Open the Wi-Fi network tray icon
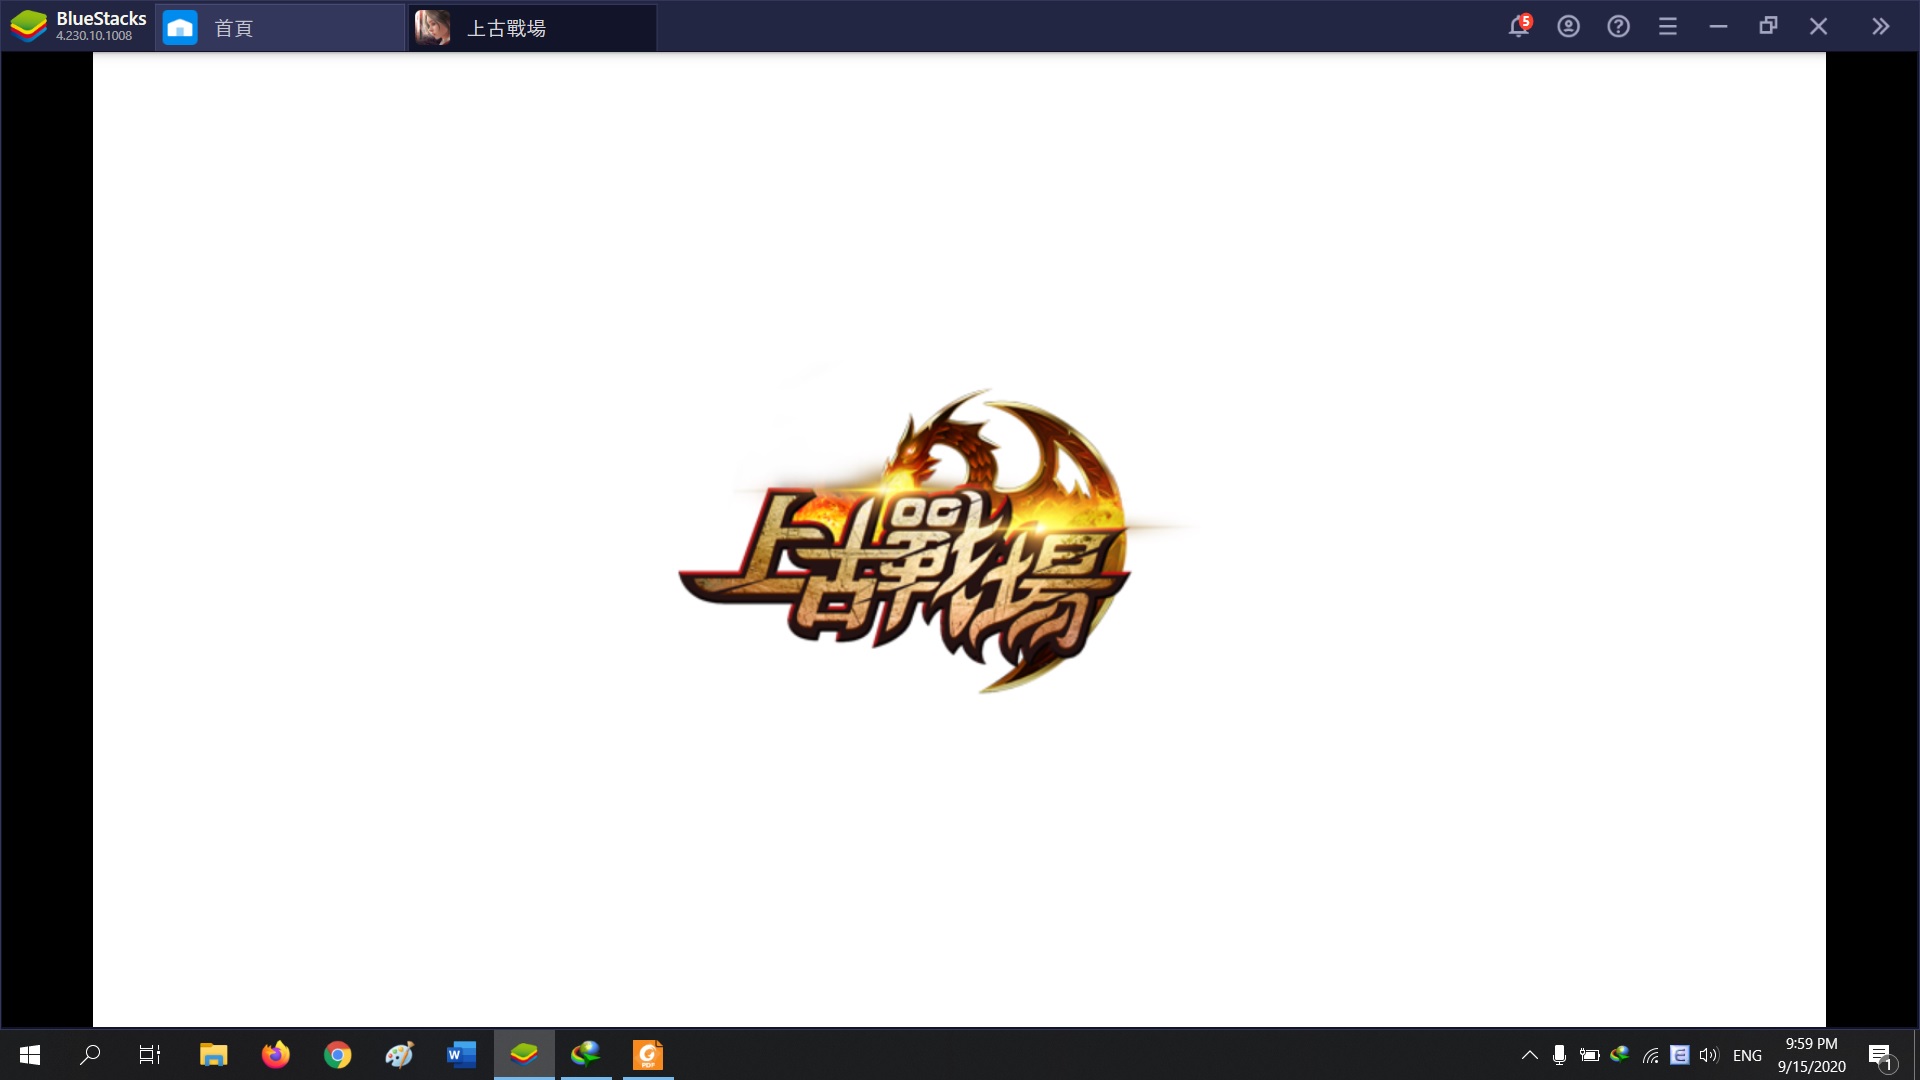Viewport: 1920px width, 1080px height. pyautogui.click(x=1650, y=1055)
